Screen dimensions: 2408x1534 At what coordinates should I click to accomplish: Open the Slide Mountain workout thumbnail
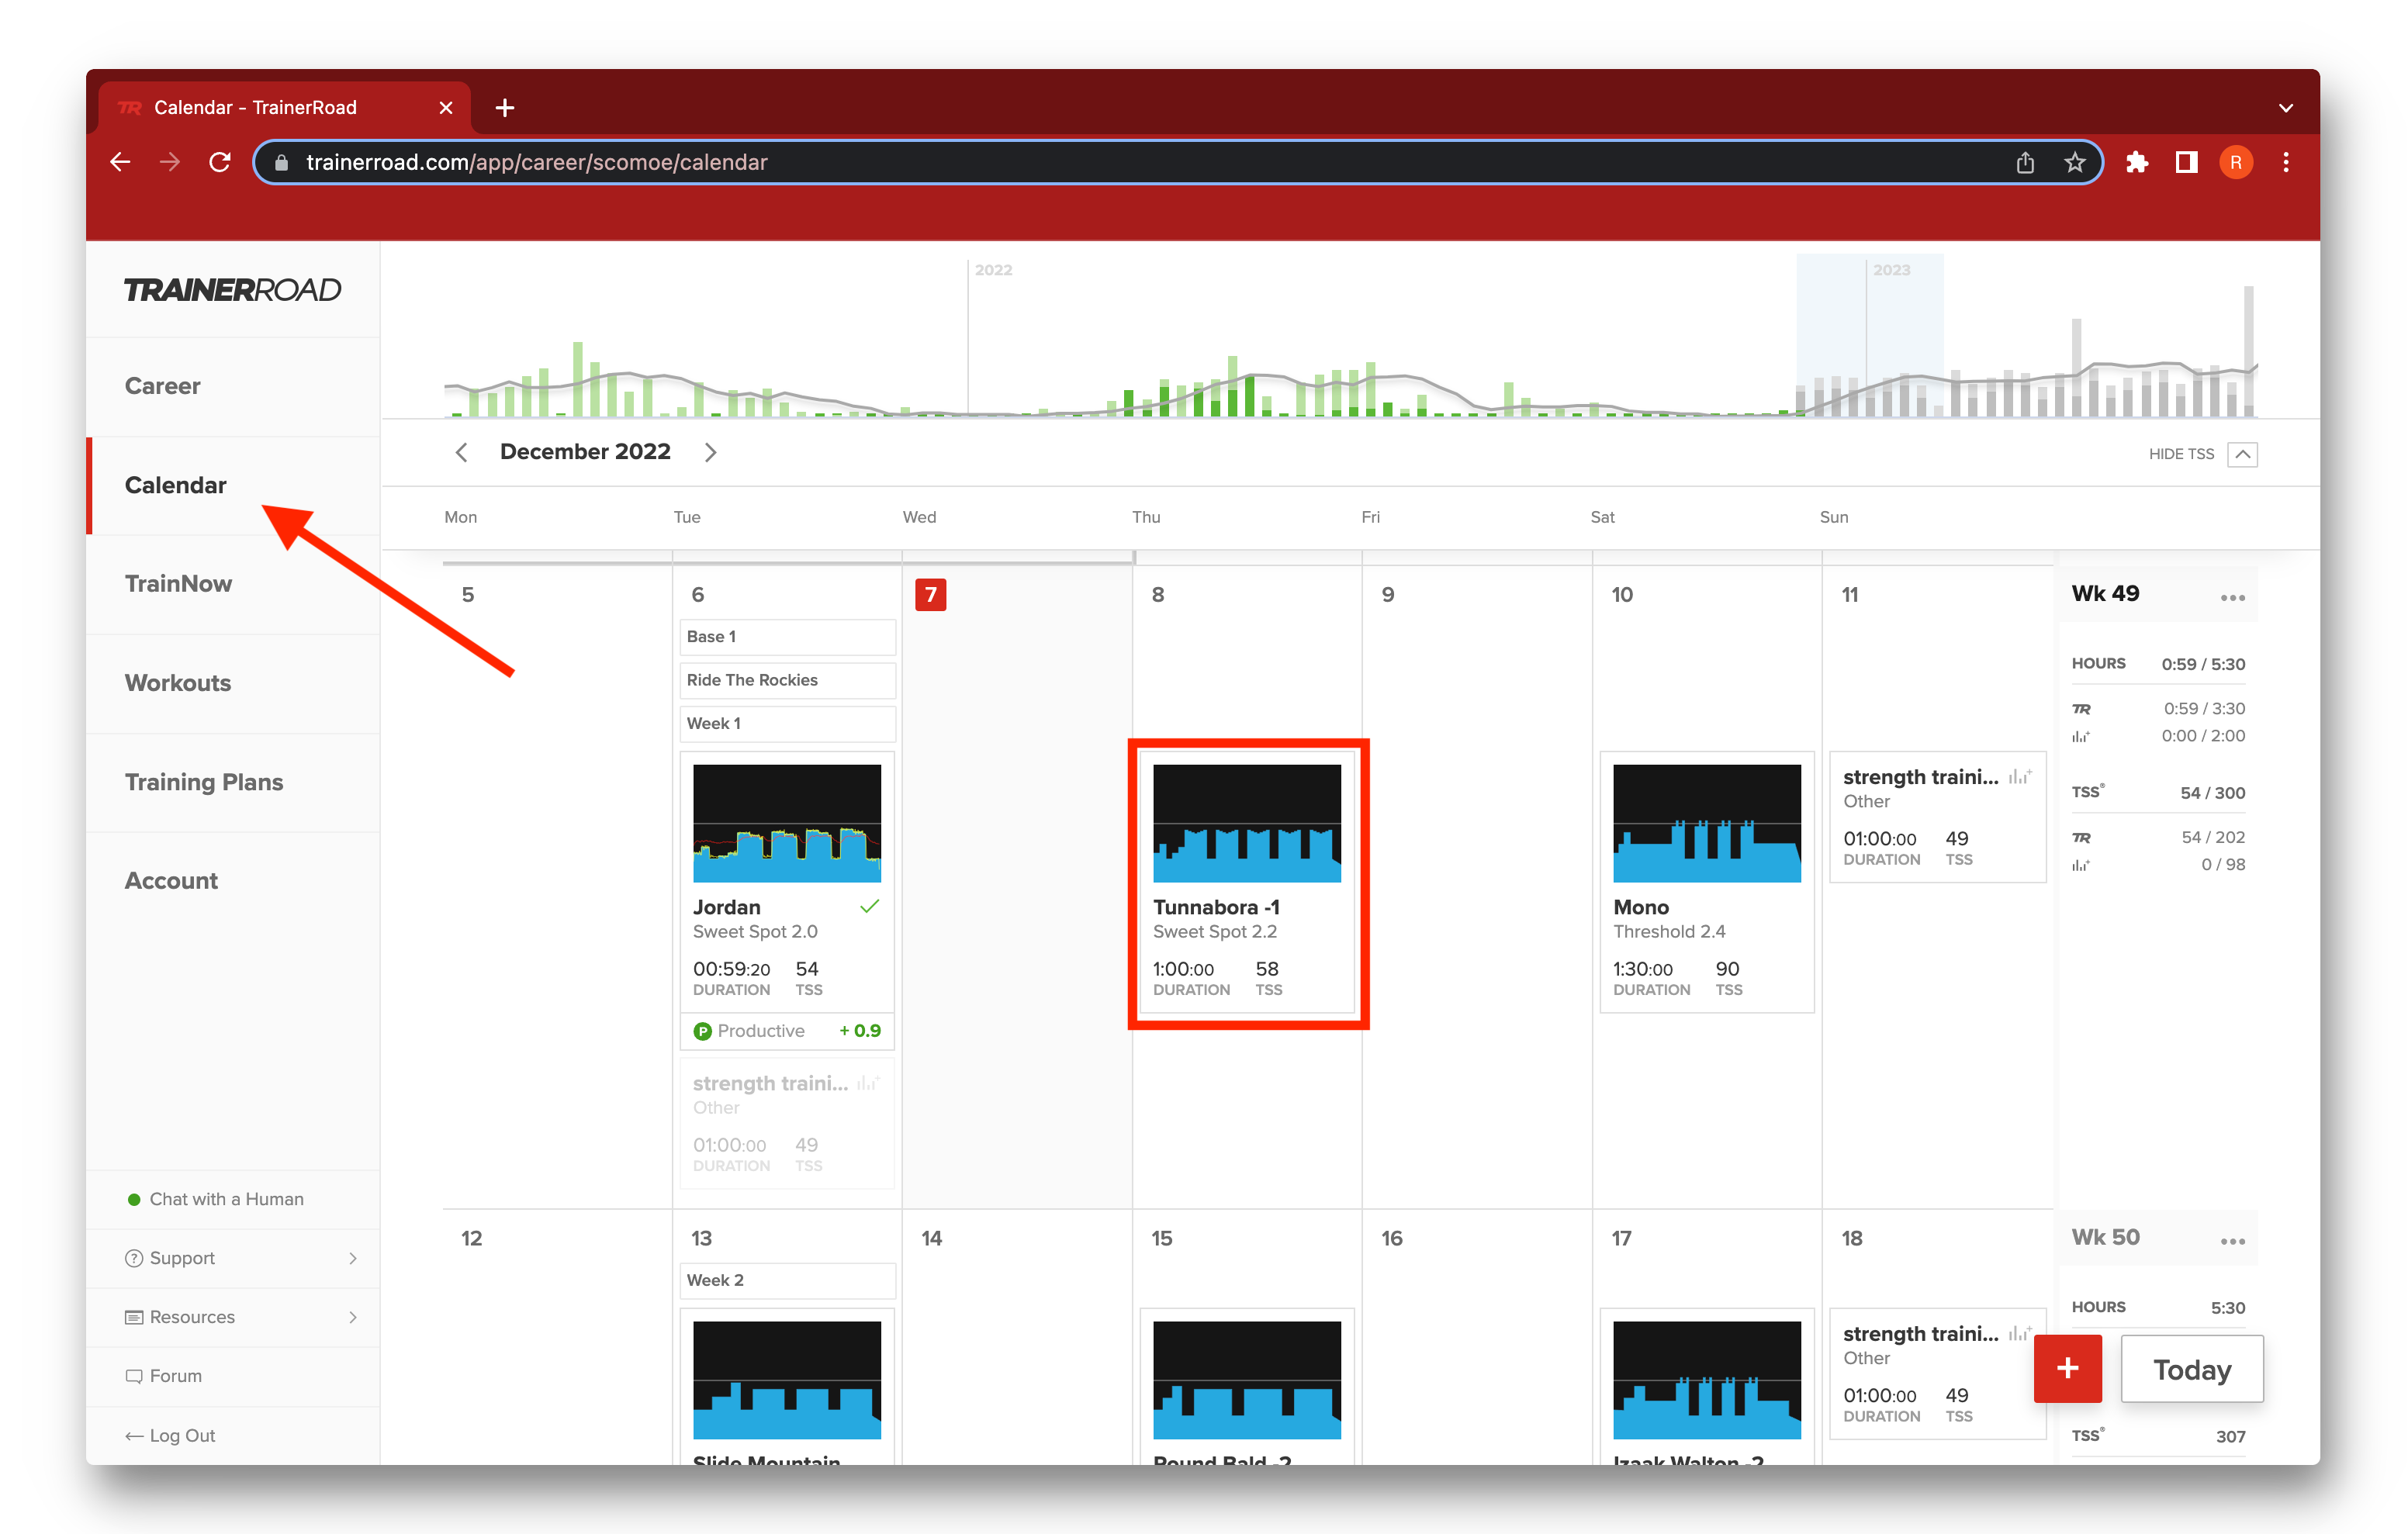[x=787, y=1380]
